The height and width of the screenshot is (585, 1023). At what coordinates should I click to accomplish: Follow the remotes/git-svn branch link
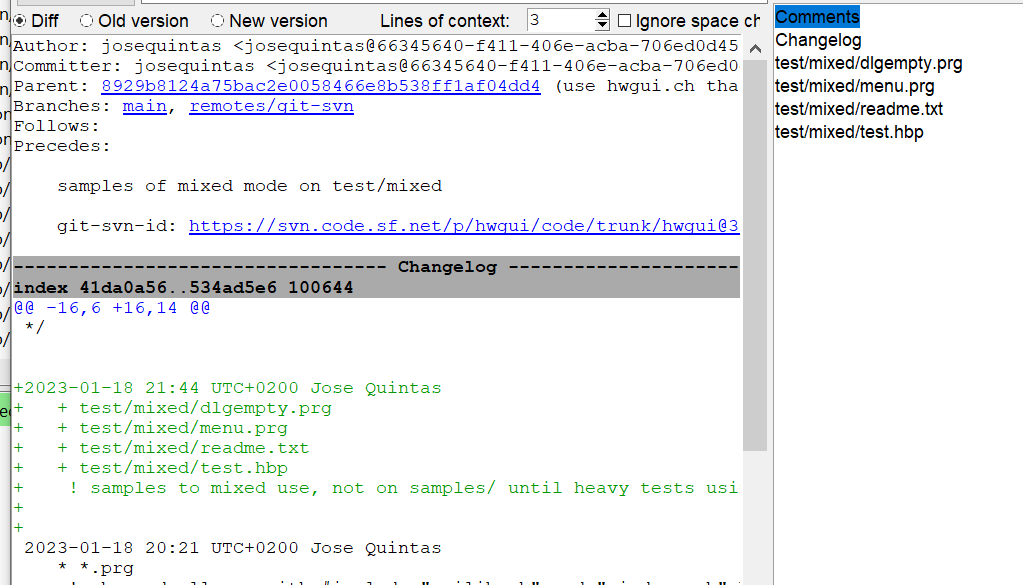tap(271, 106)
